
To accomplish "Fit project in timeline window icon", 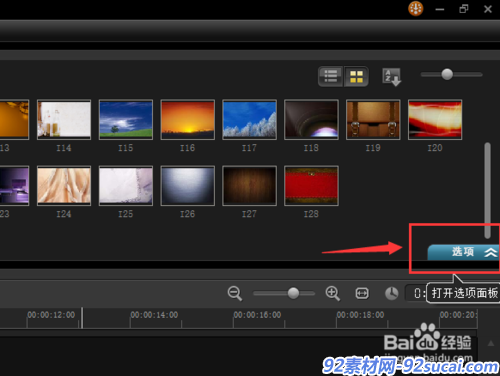I will tap(362, 293).
